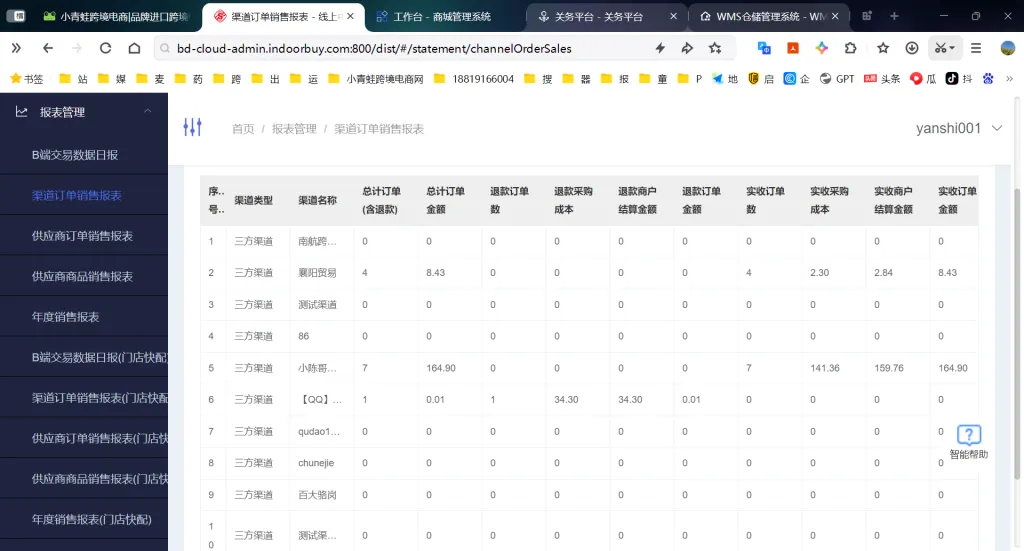The height and width of the screenshot is (551, 1024).
Task: Switch to 小青蛙跨境电商 browser tab
Action: 116,16
